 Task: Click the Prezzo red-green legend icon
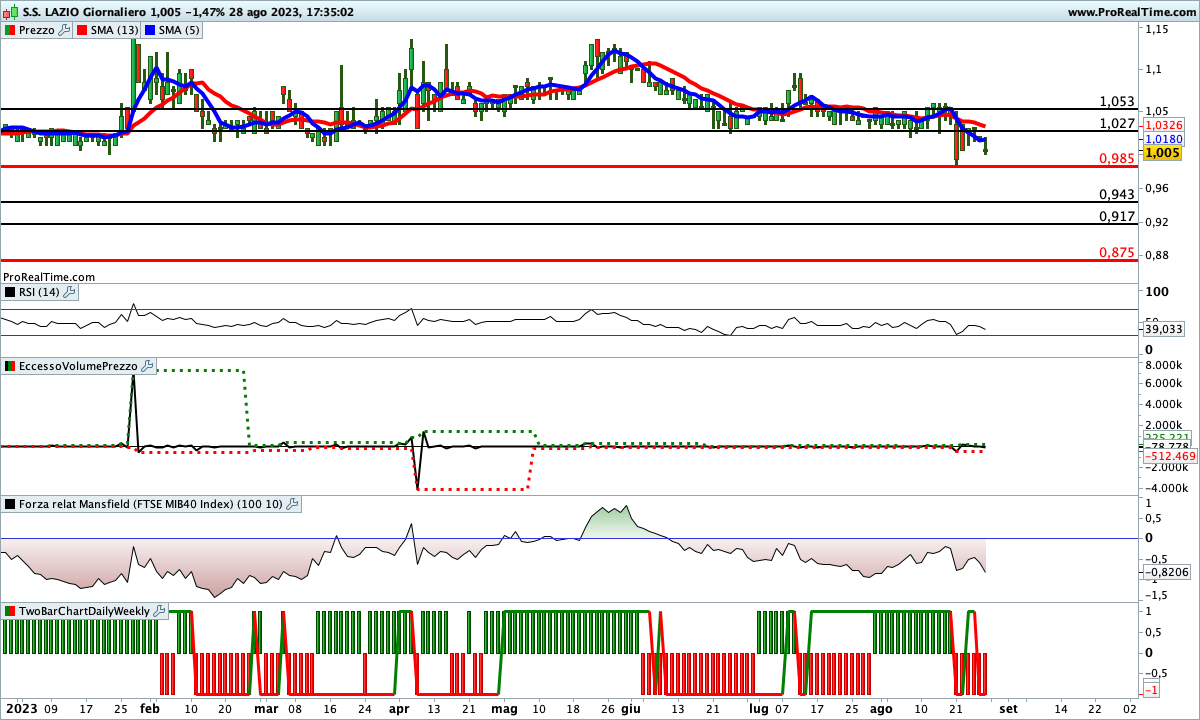pos(10,30)
